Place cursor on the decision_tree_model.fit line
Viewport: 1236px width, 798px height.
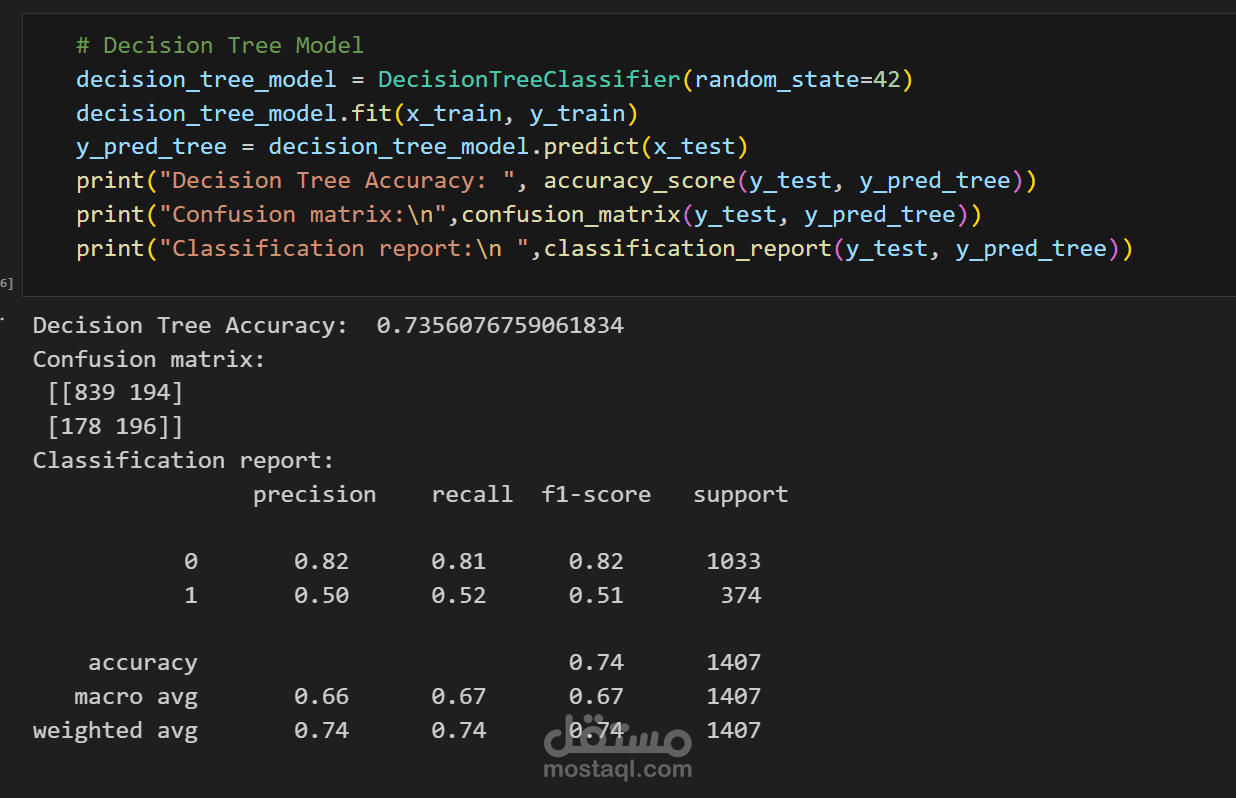pyautogui.click(x=357, y=113)
